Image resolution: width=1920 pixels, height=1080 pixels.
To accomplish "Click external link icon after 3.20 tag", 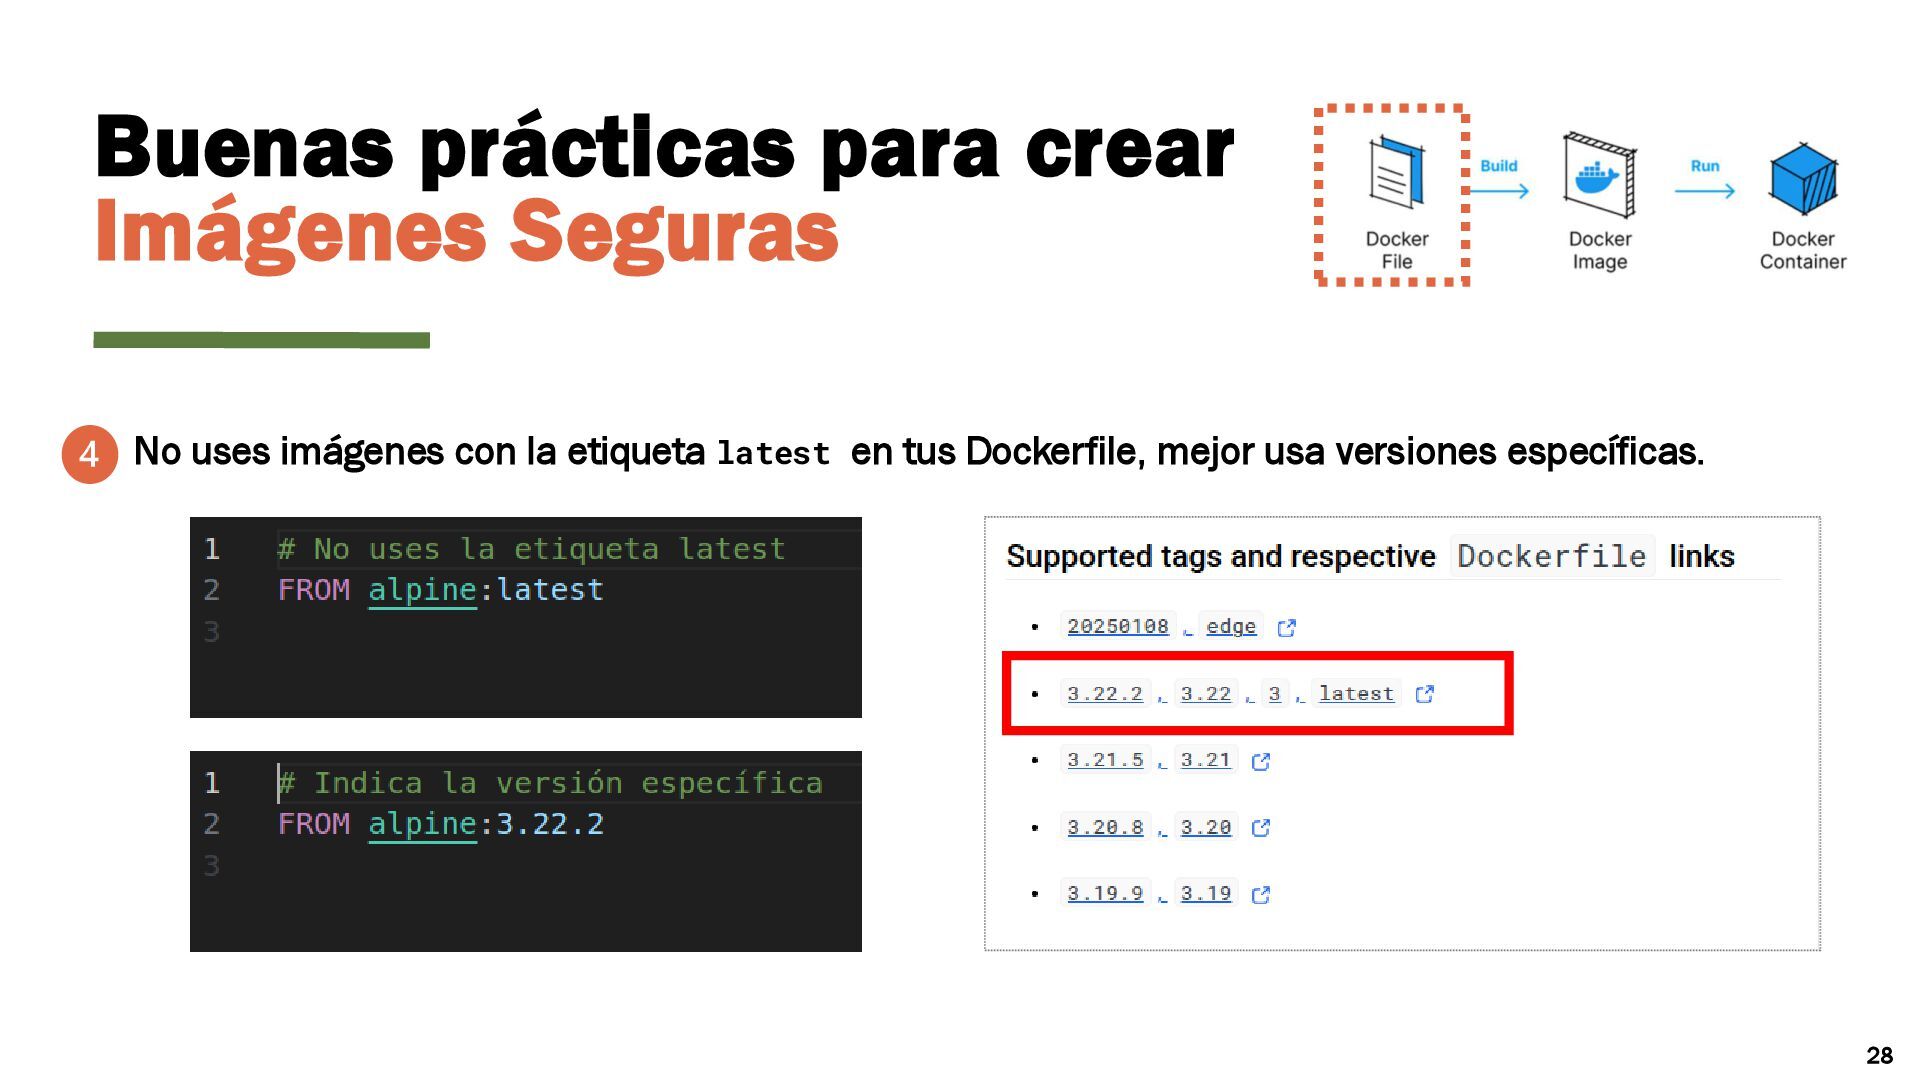I will pos(1261,828).
